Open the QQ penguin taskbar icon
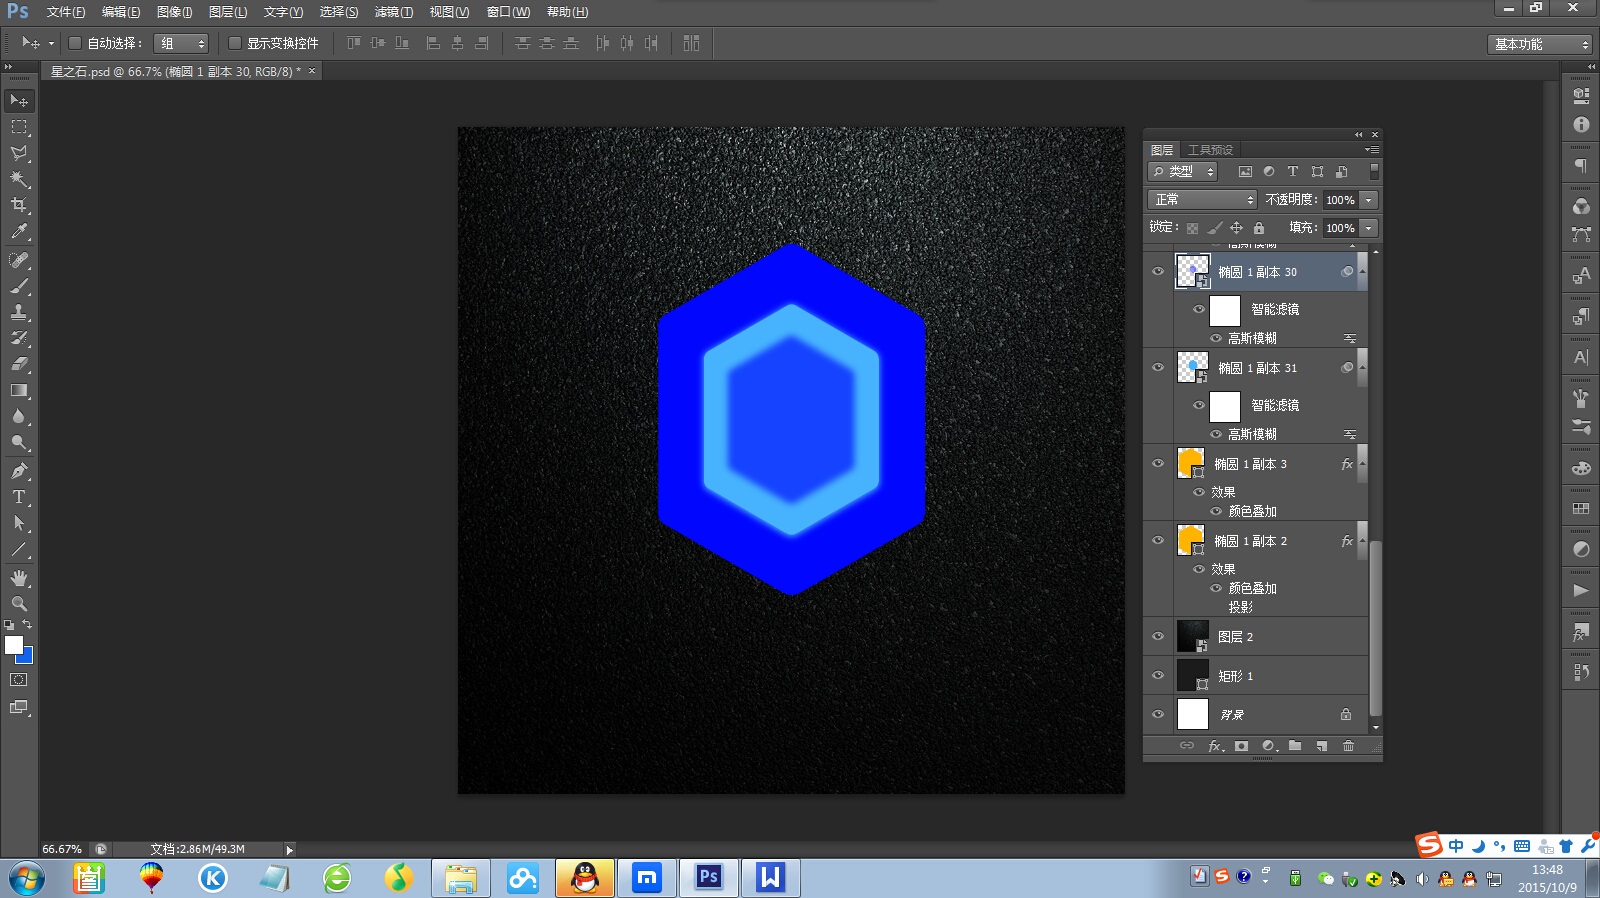 coord(585,878)
